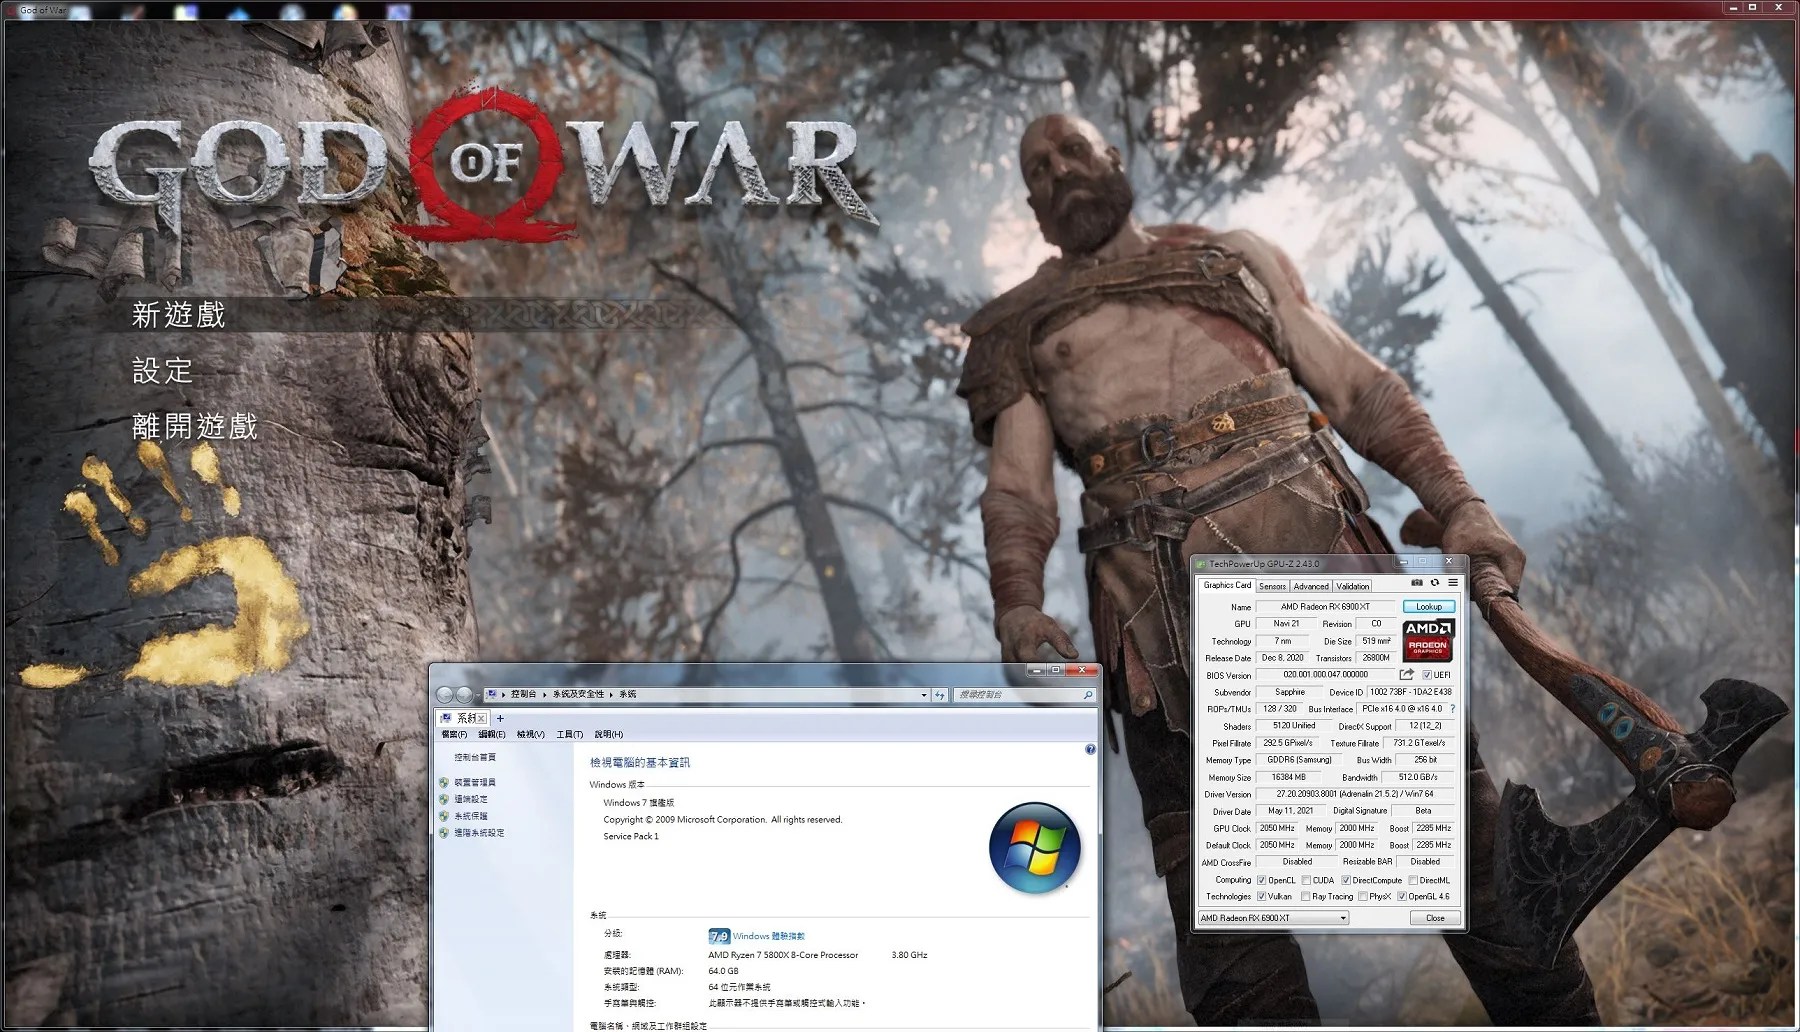
Task: Uncheck the UEFI checkbox
Action: point(1427,674)
